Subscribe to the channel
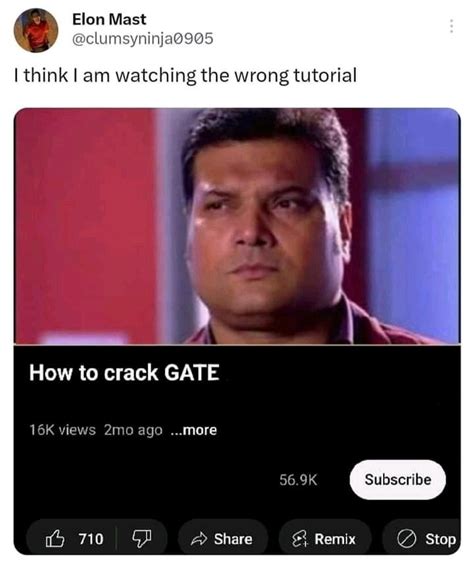 click(x=397, y=480)
